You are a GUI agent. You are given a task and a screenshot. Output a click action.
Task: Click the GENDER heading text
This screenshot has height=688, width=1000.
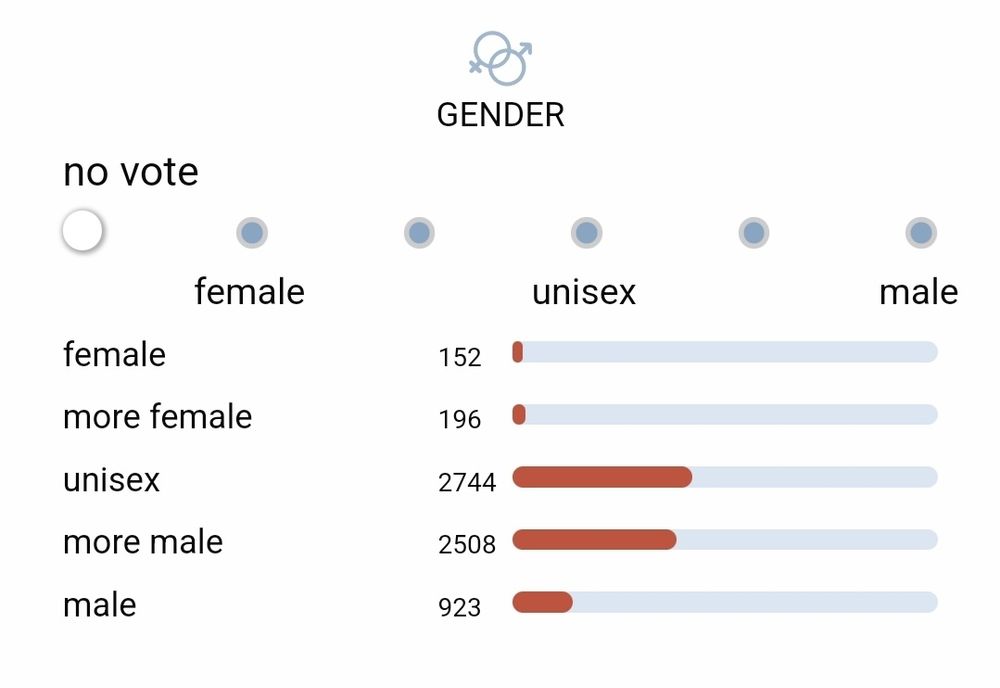click(500, 115)
